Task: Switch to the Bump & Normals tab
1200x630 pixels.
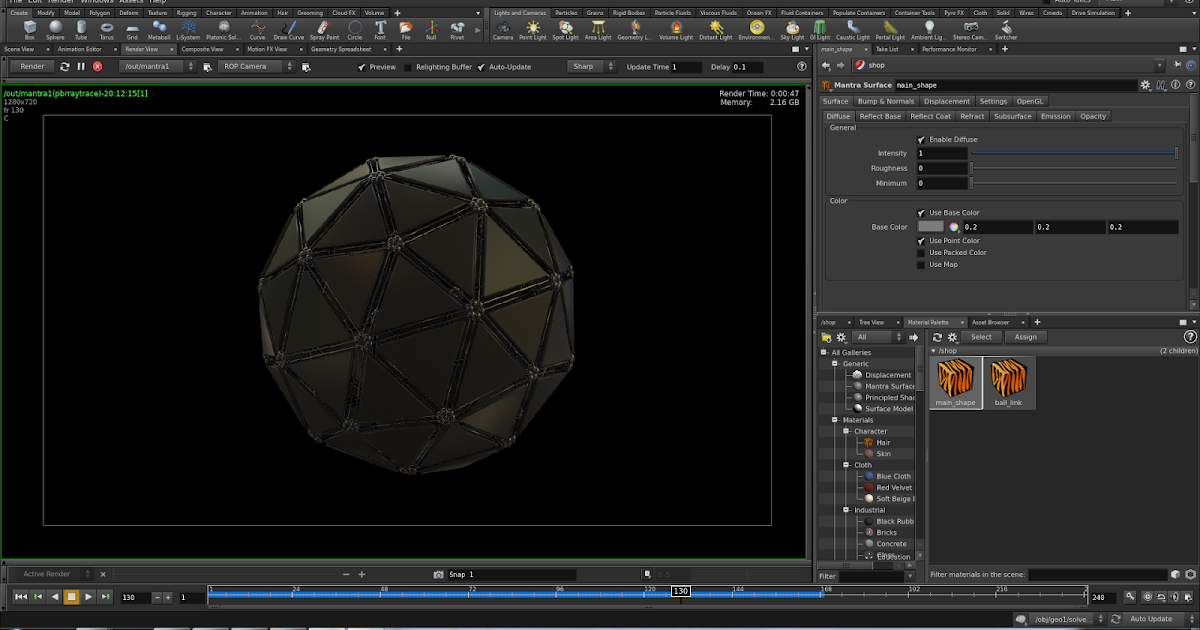Action: click(x=886, y=100)
